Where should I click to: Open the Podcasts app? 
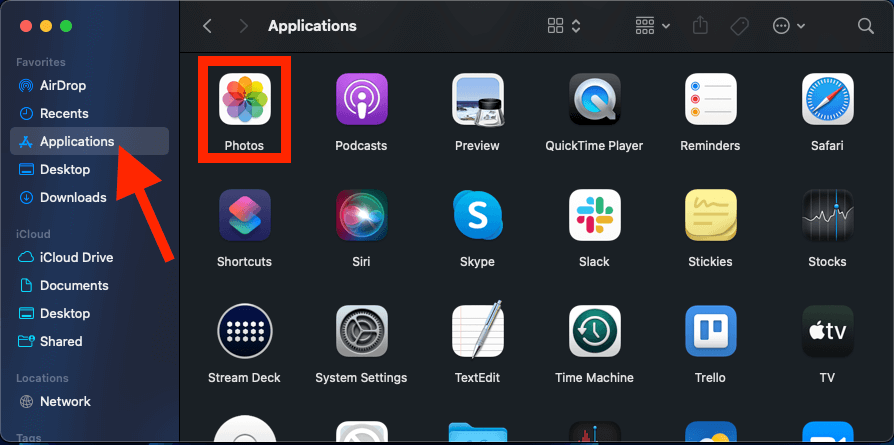pyautogui.click(x=361, y=99)
